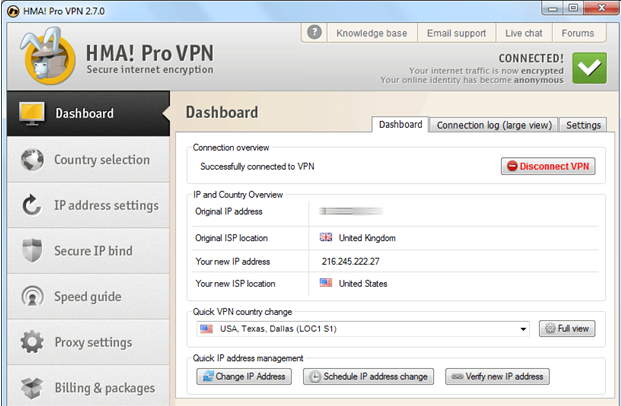Click the United Kingdom ISP location text
This screenshot has width=621, height=406.
coord(367,238)
